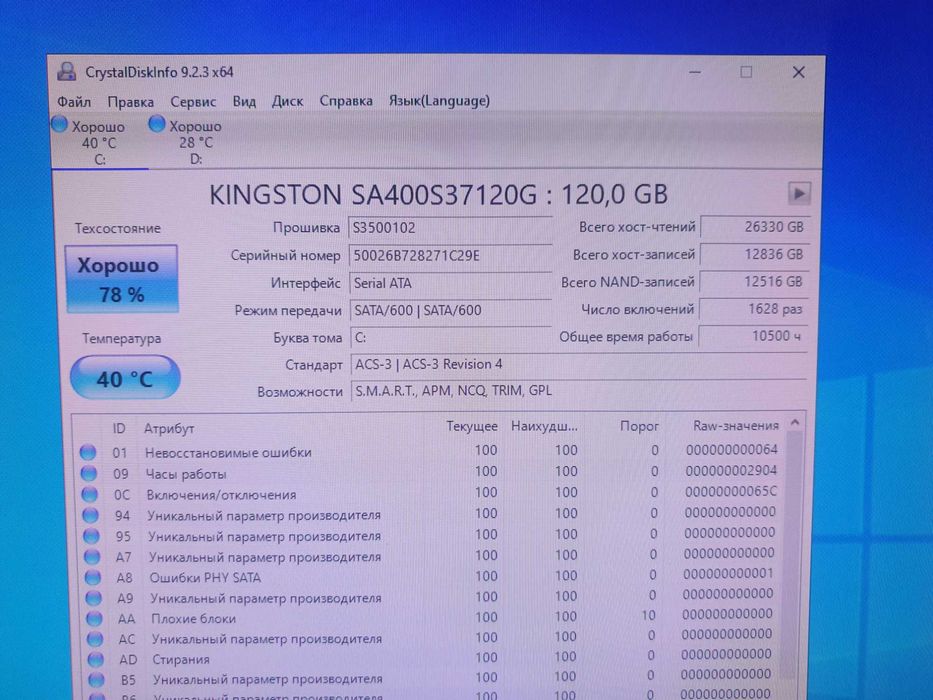The height and width of the screenshot is (700, 933).
Task: Click the status icon of attribute 09
Action: [89, 473]
